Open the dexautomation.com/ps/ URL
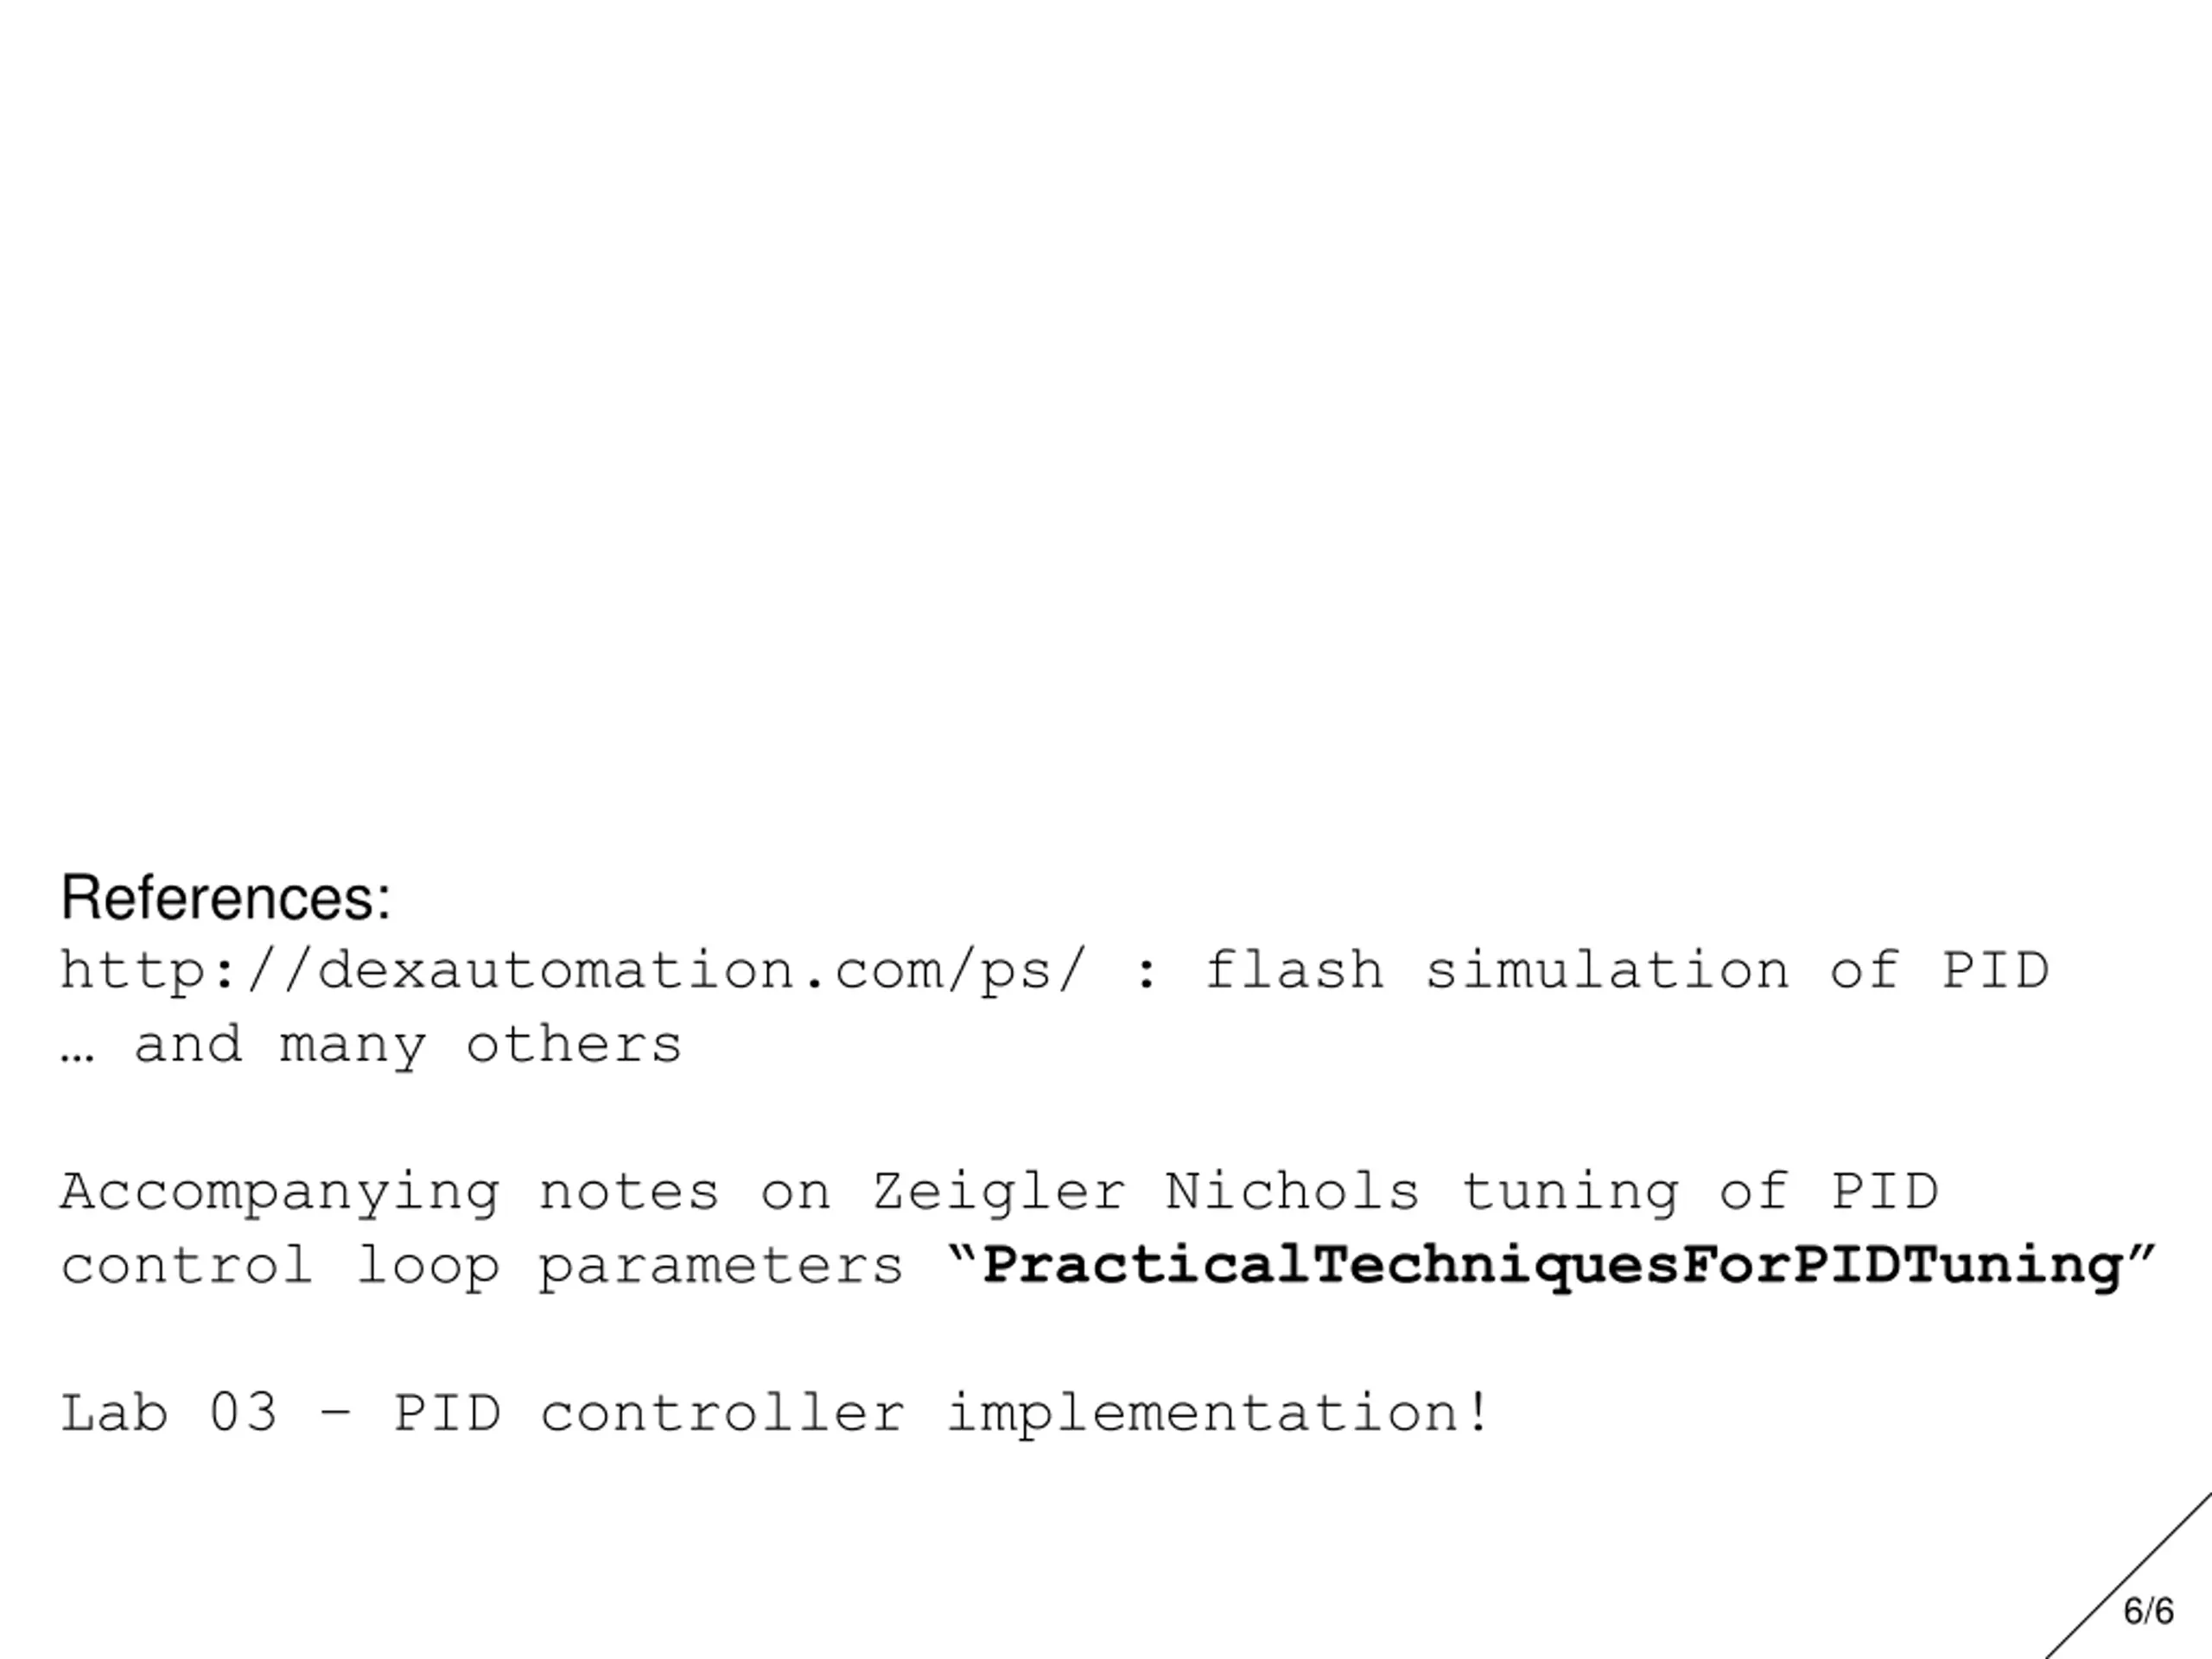The height and width of the screenshot is (1659, 2212). click(x=572, y=972)
